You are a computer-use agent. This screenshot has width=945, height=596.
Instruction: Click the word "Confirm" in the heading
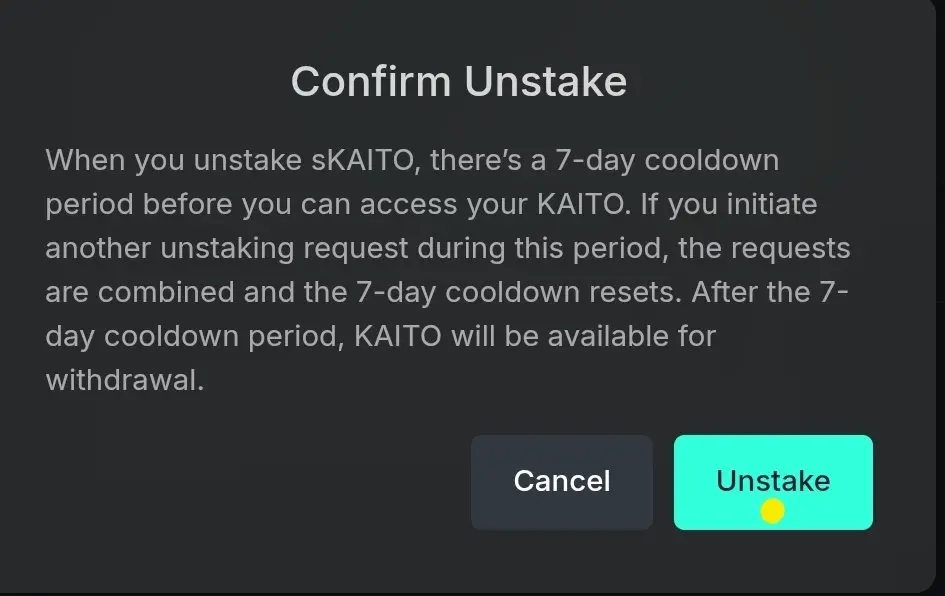click(x=371, y=81)
